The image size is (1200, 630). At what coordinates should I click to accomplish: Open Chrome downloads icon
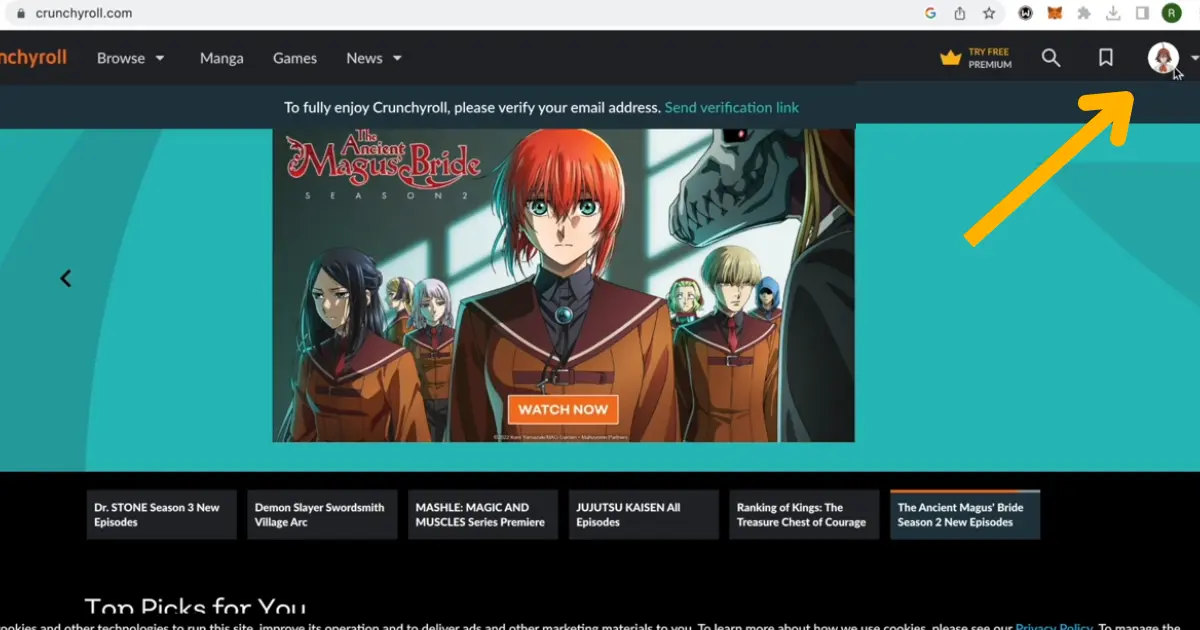pos(1113,13)
